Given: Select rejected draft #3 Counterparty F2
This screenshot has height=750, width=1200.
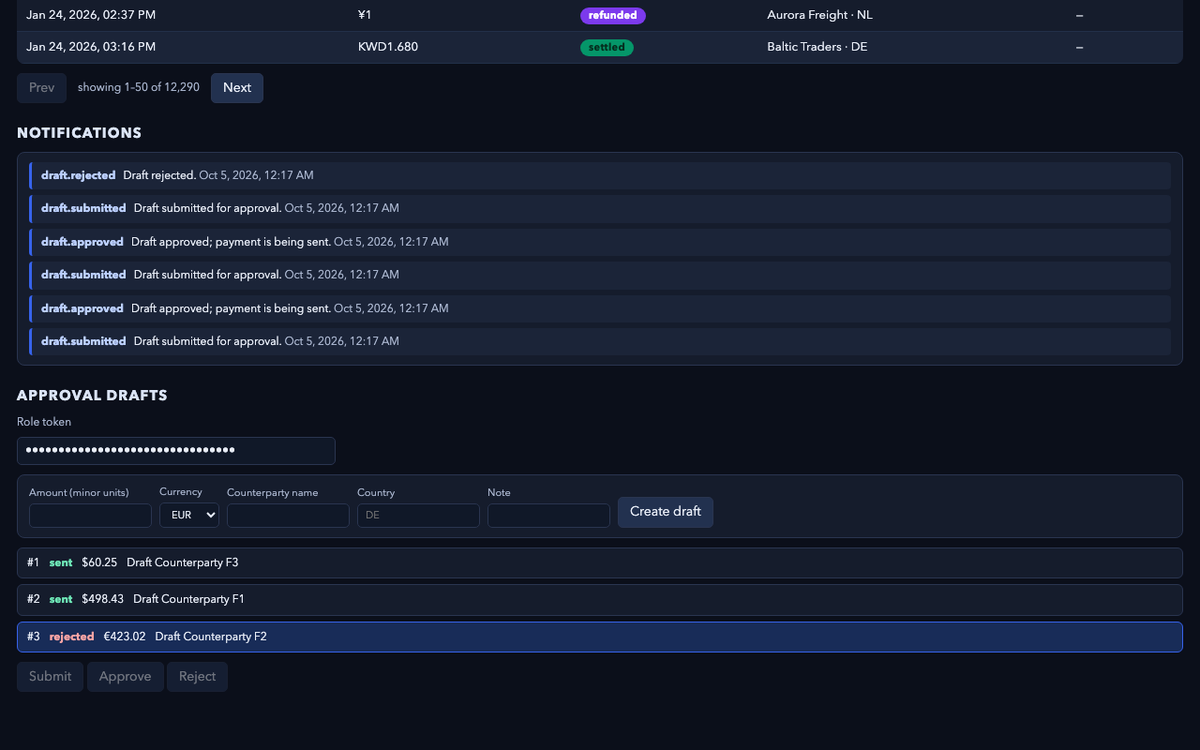Looking at the screenshot, I should pyautogui.click(x=600, y=637).
